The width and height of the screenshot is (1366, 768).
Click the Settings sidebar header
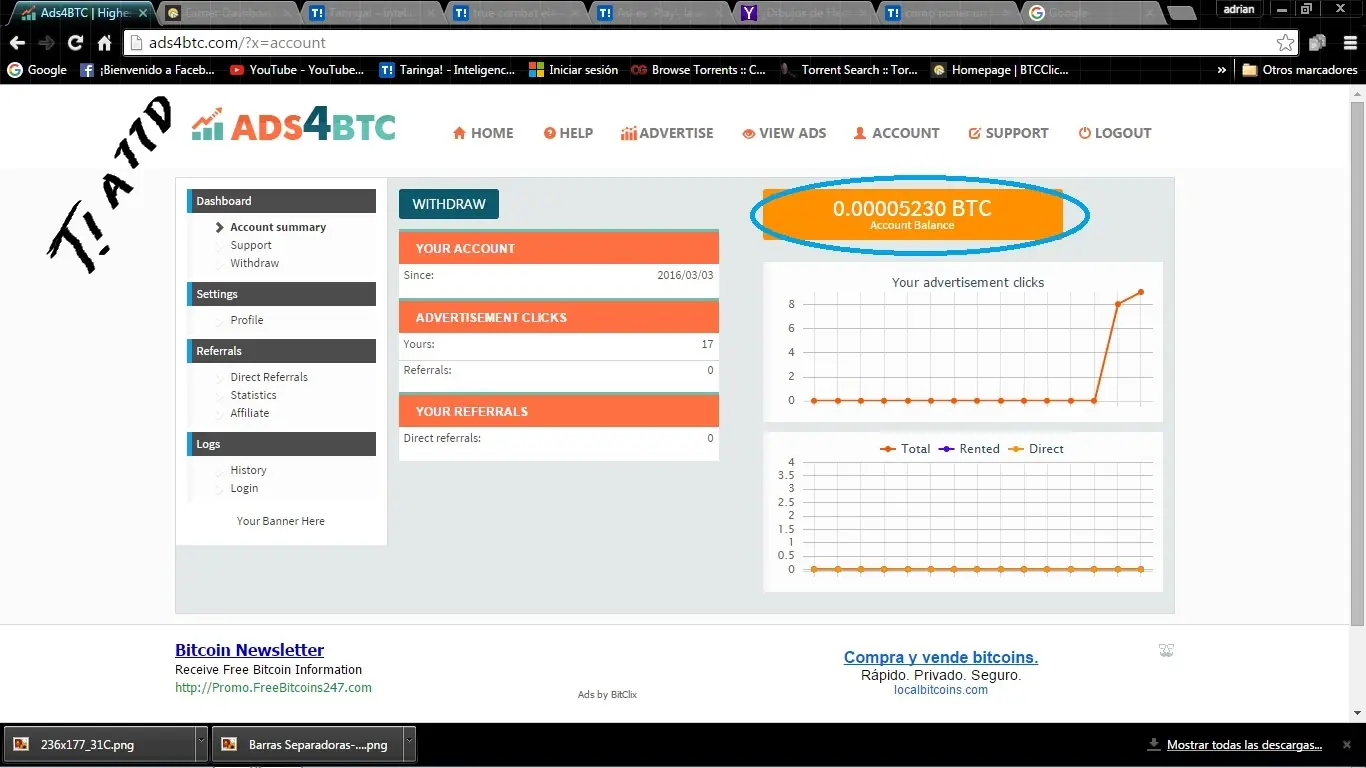click(x=281, y=294)
